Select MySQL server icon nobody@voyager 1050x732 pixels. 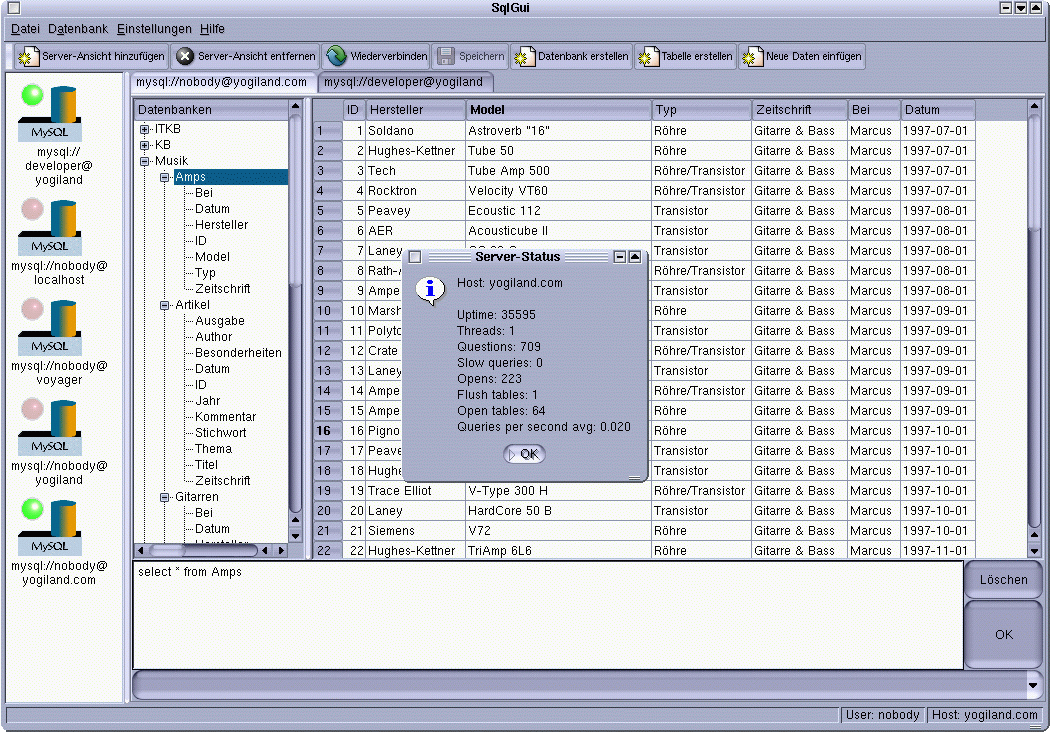[x=51, y=327]
